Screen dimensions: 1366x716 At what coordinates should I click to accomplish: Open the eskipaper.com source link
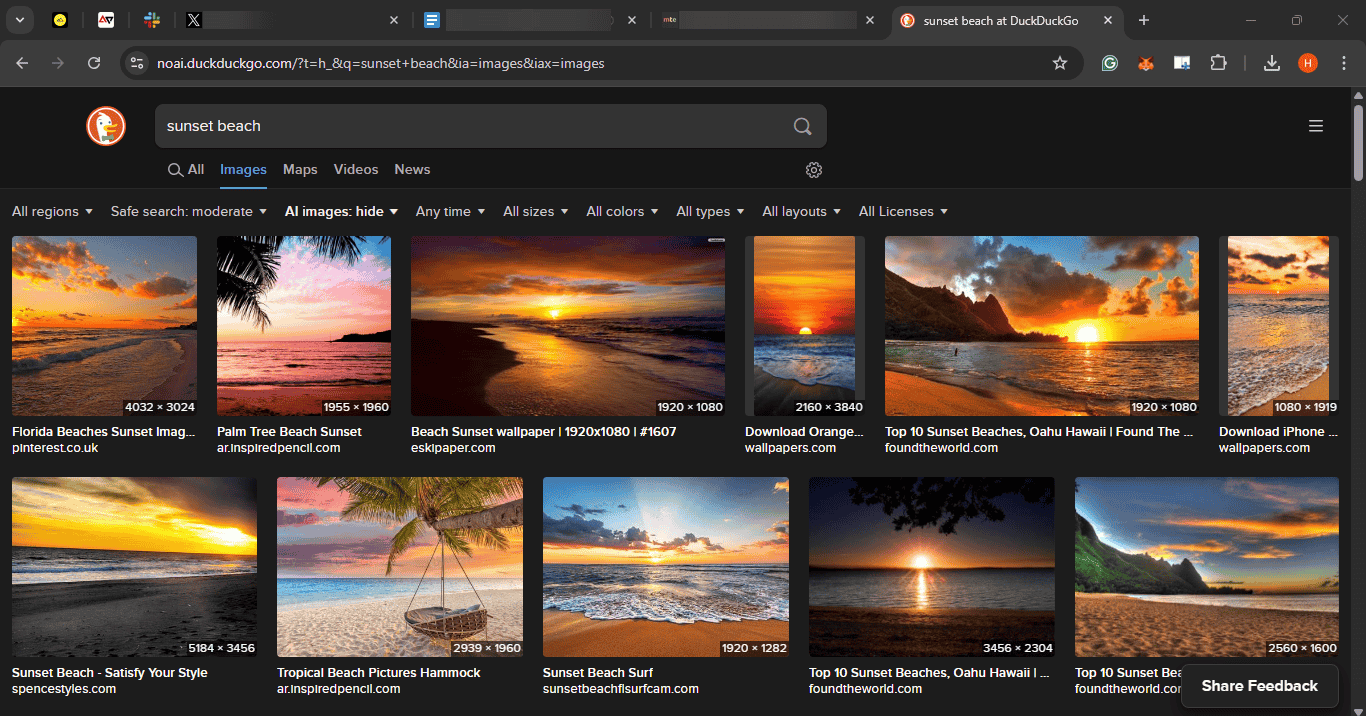453,448
